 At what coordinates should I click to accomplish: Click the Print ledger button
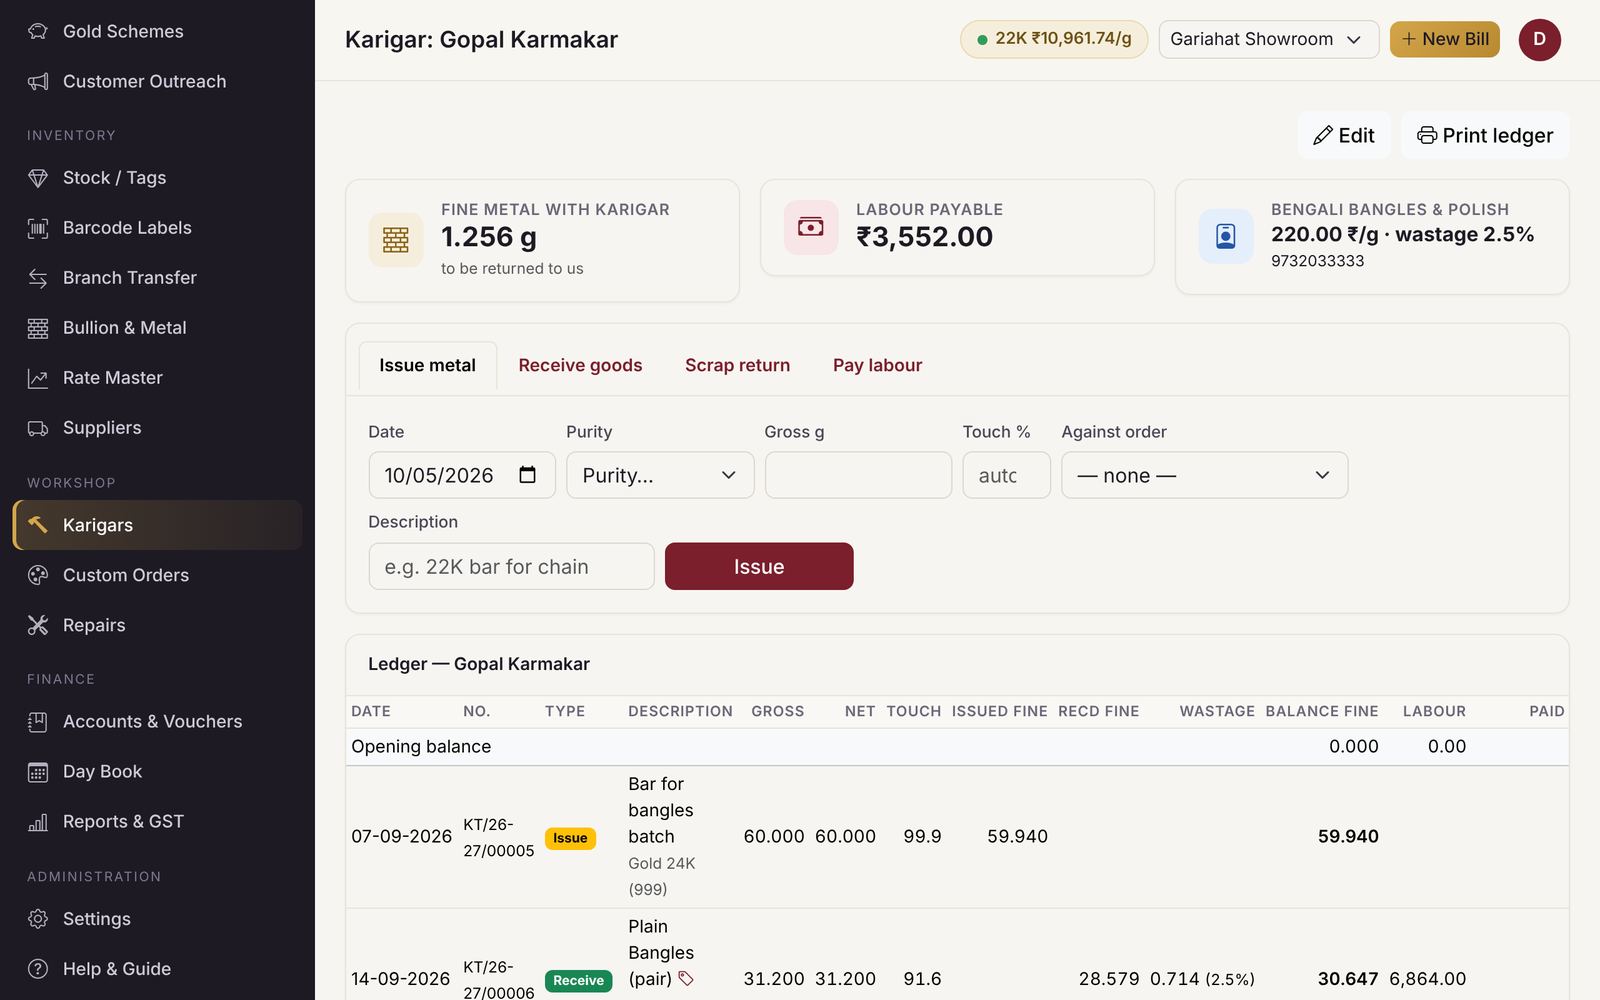coord(1485,135)
